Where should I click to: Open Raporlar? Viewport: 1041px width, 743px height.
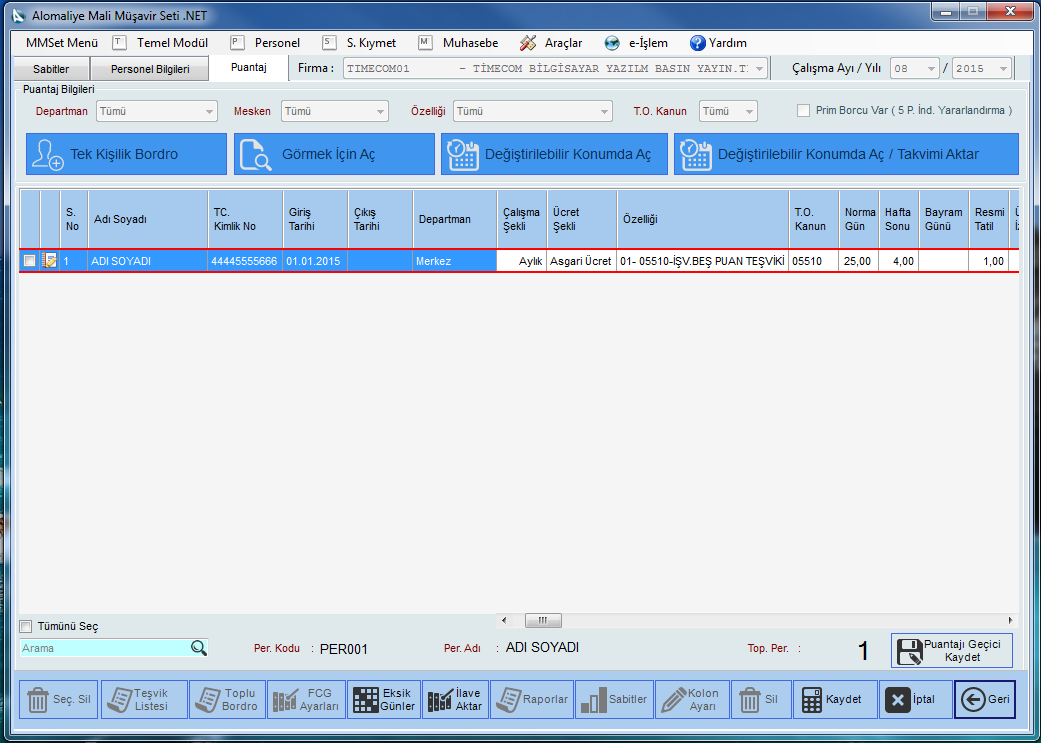tap(532, 699)
